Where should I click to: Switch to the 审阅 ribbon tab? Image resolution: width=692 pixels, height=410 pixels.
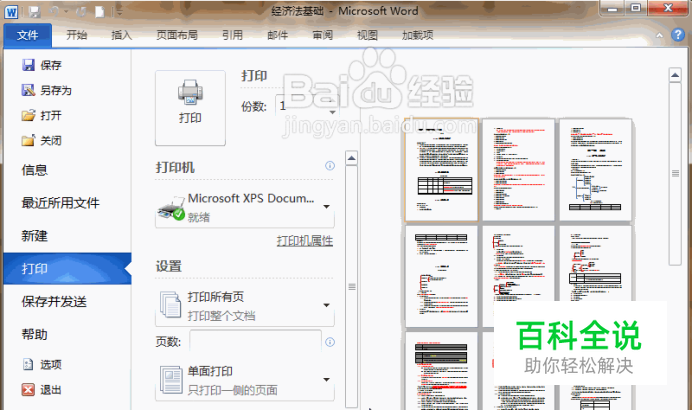point(323,35)
